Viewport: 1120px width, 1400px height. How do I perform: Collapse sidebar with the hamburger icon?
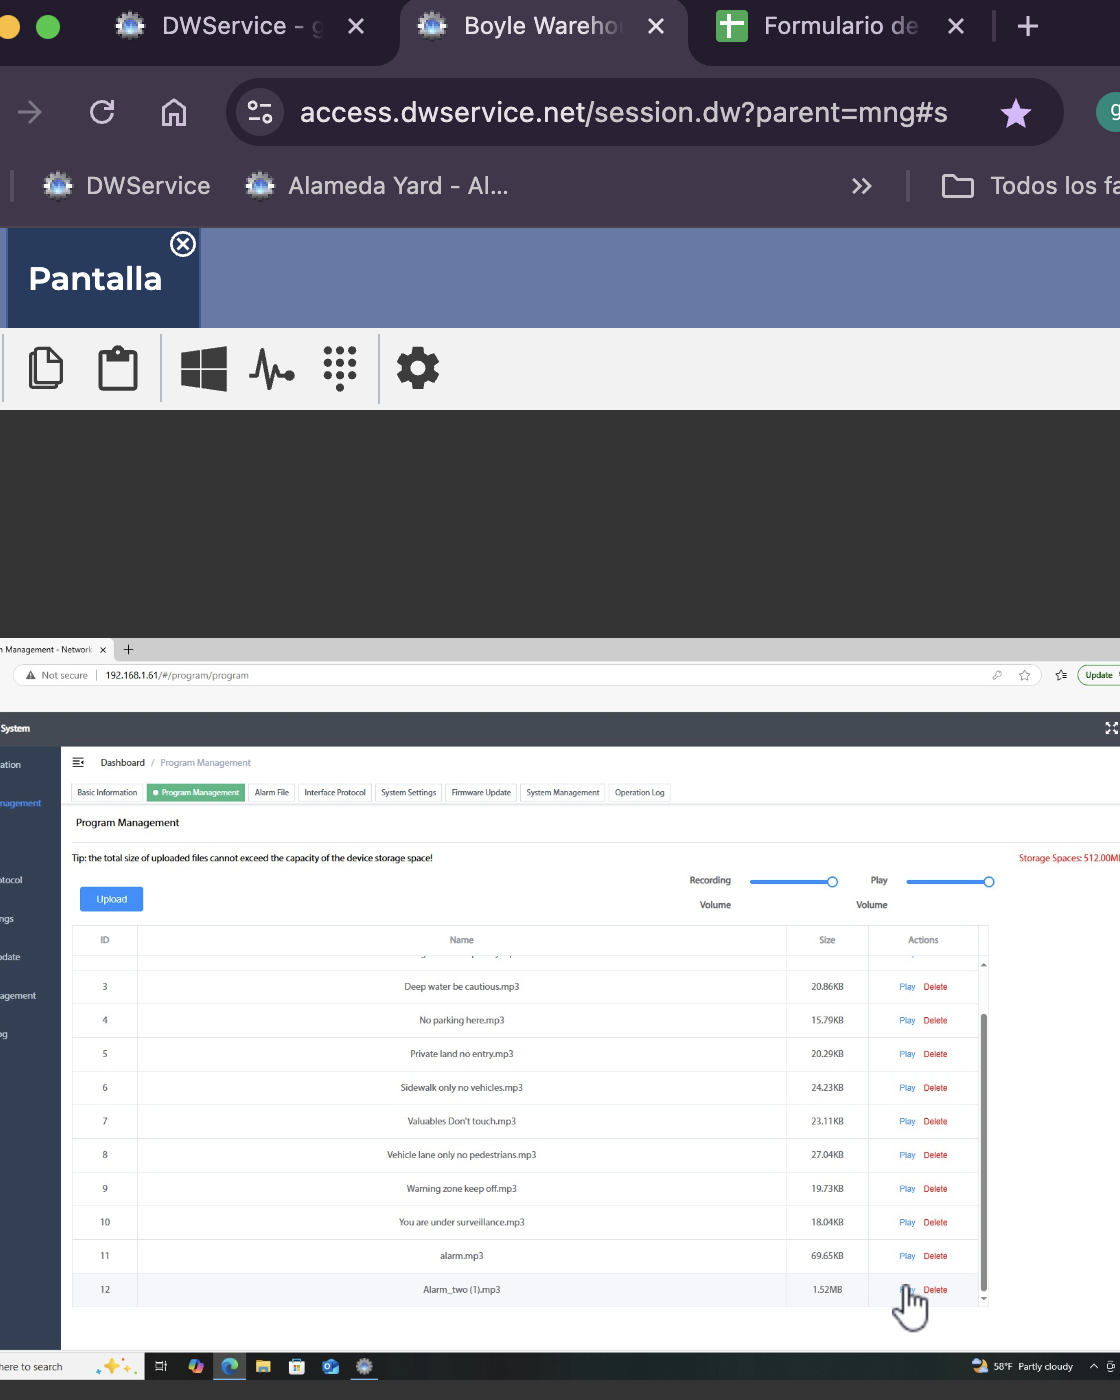click(78, 762)
